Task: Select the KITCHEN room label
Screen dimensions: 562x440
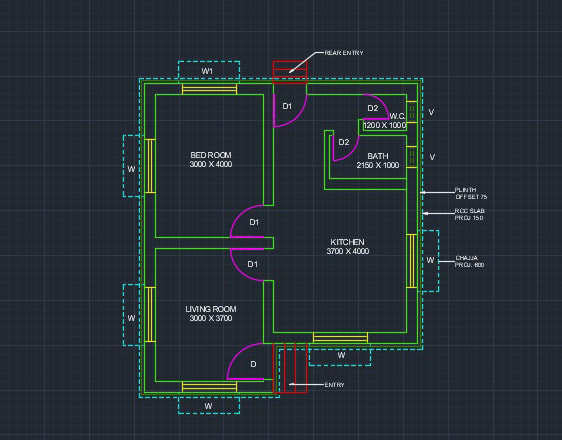Action: (x=347, y=242)
